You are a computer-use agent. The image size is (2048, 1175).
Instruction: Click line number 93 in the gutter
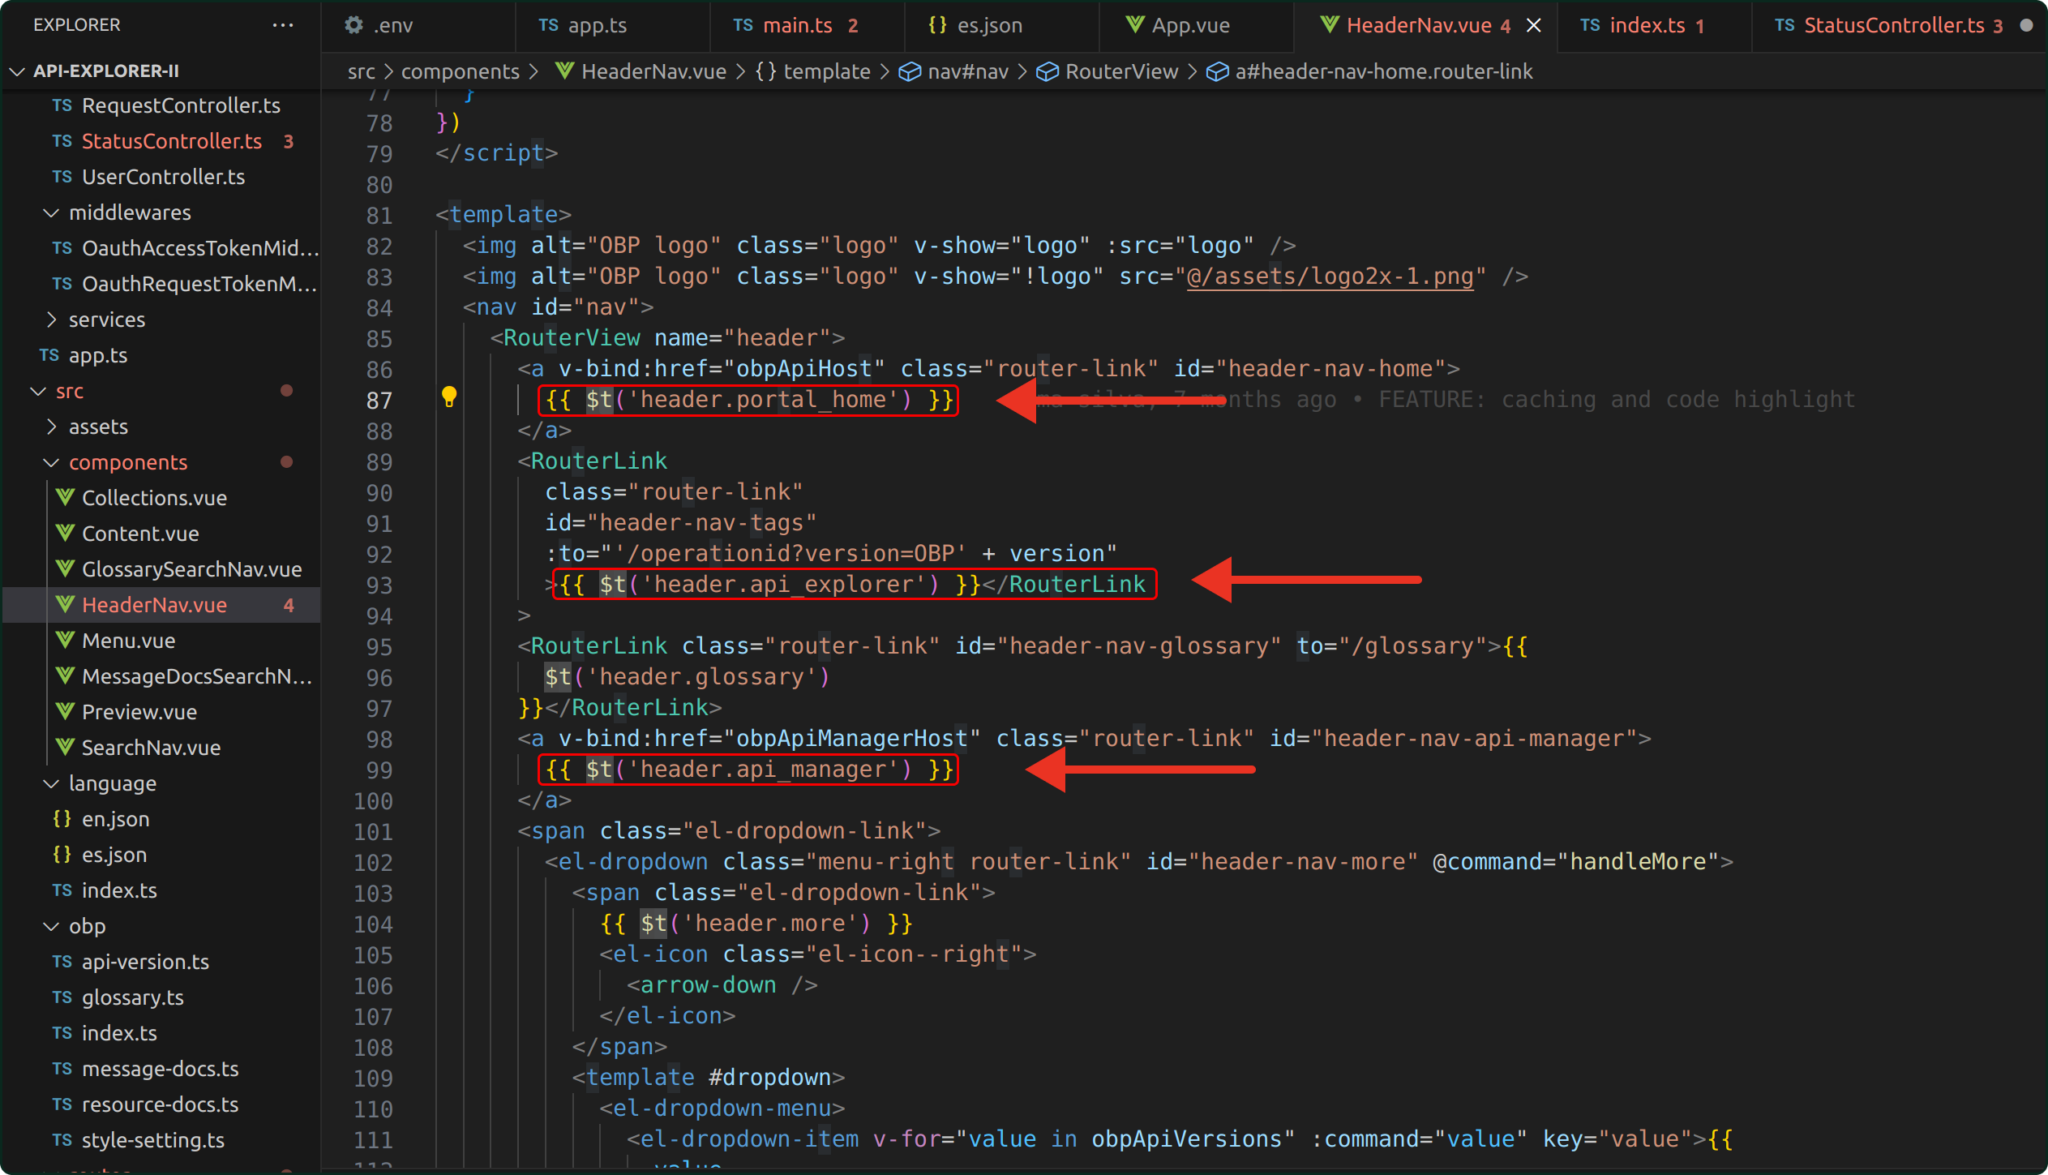pyautogui.click(x=380, y=585)
